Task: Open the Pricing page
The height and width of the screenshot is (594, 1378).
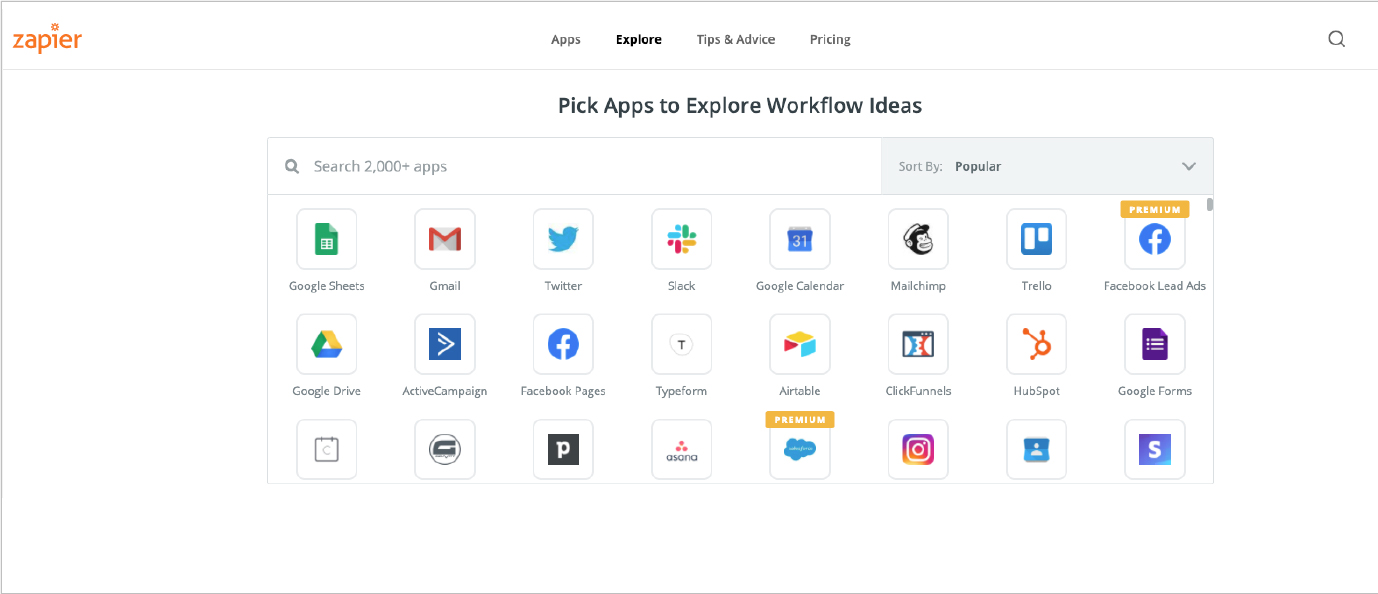Action: pos(830,40)
